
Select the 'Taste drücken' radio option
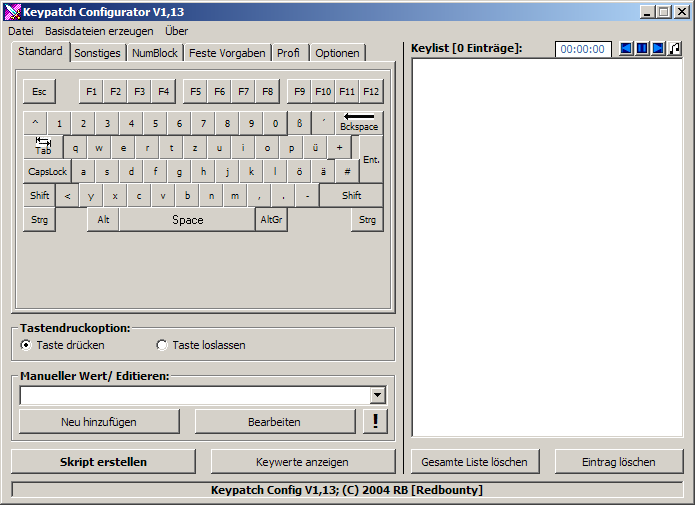26,345
